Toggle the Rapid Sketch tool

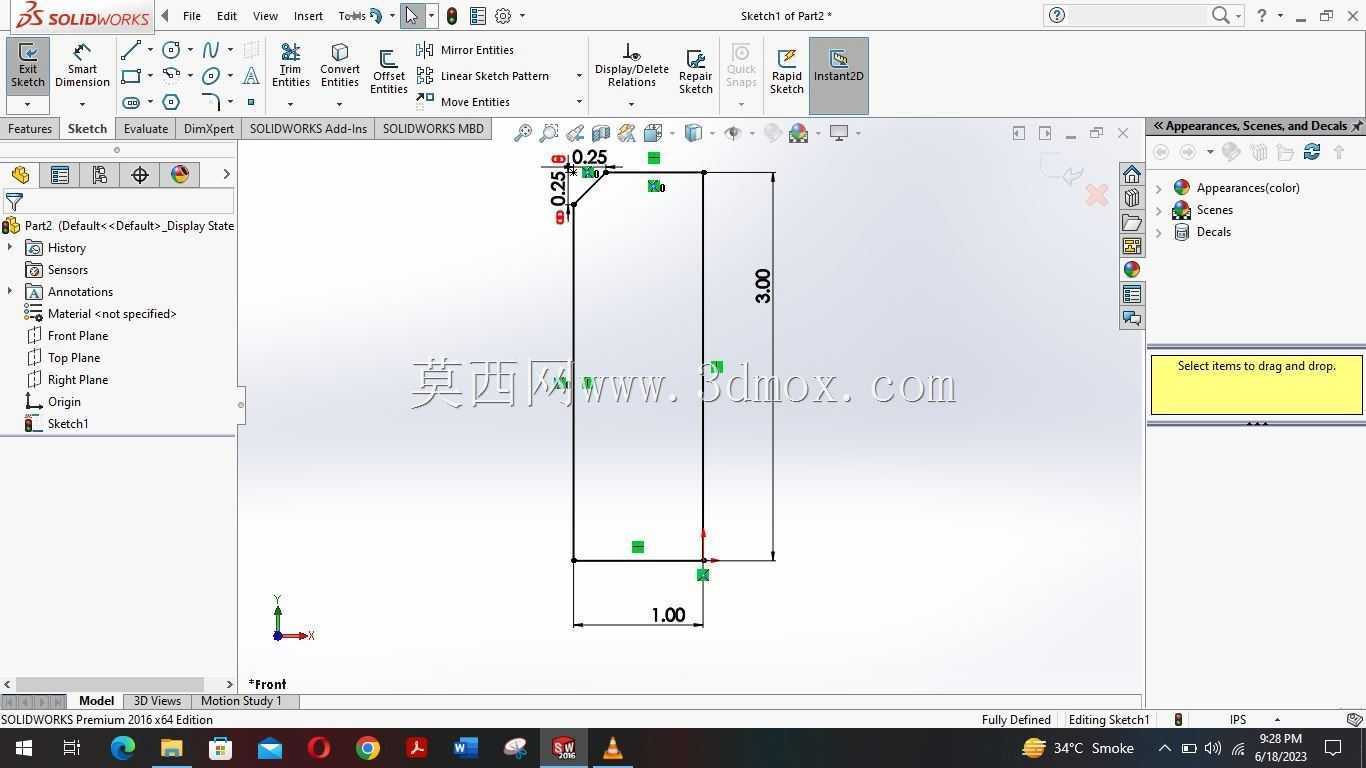pyautogui.click(x=786, y=72)
